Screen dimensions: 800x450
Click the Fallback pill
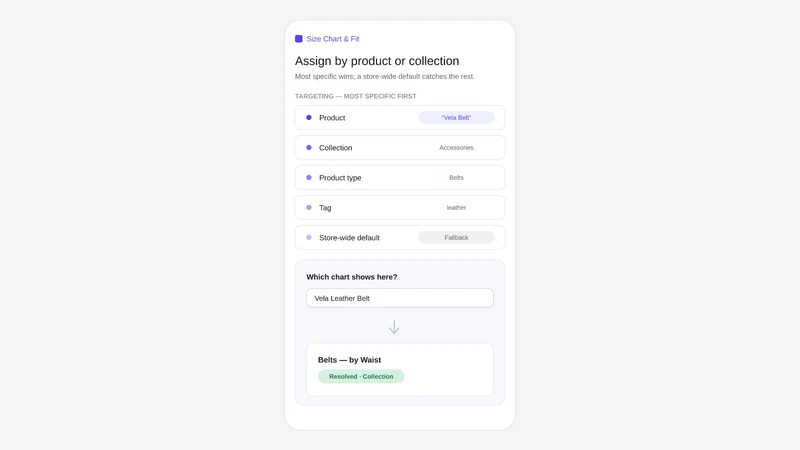456,238
